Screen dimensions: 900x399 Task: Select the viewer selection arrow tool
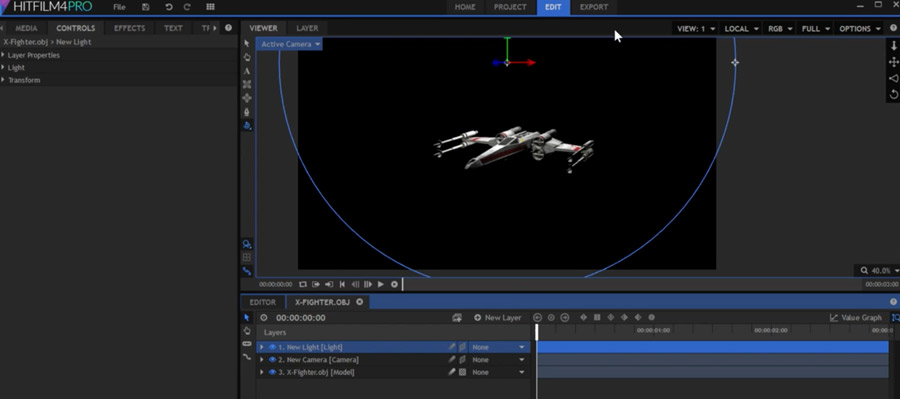tap(247, 44)
